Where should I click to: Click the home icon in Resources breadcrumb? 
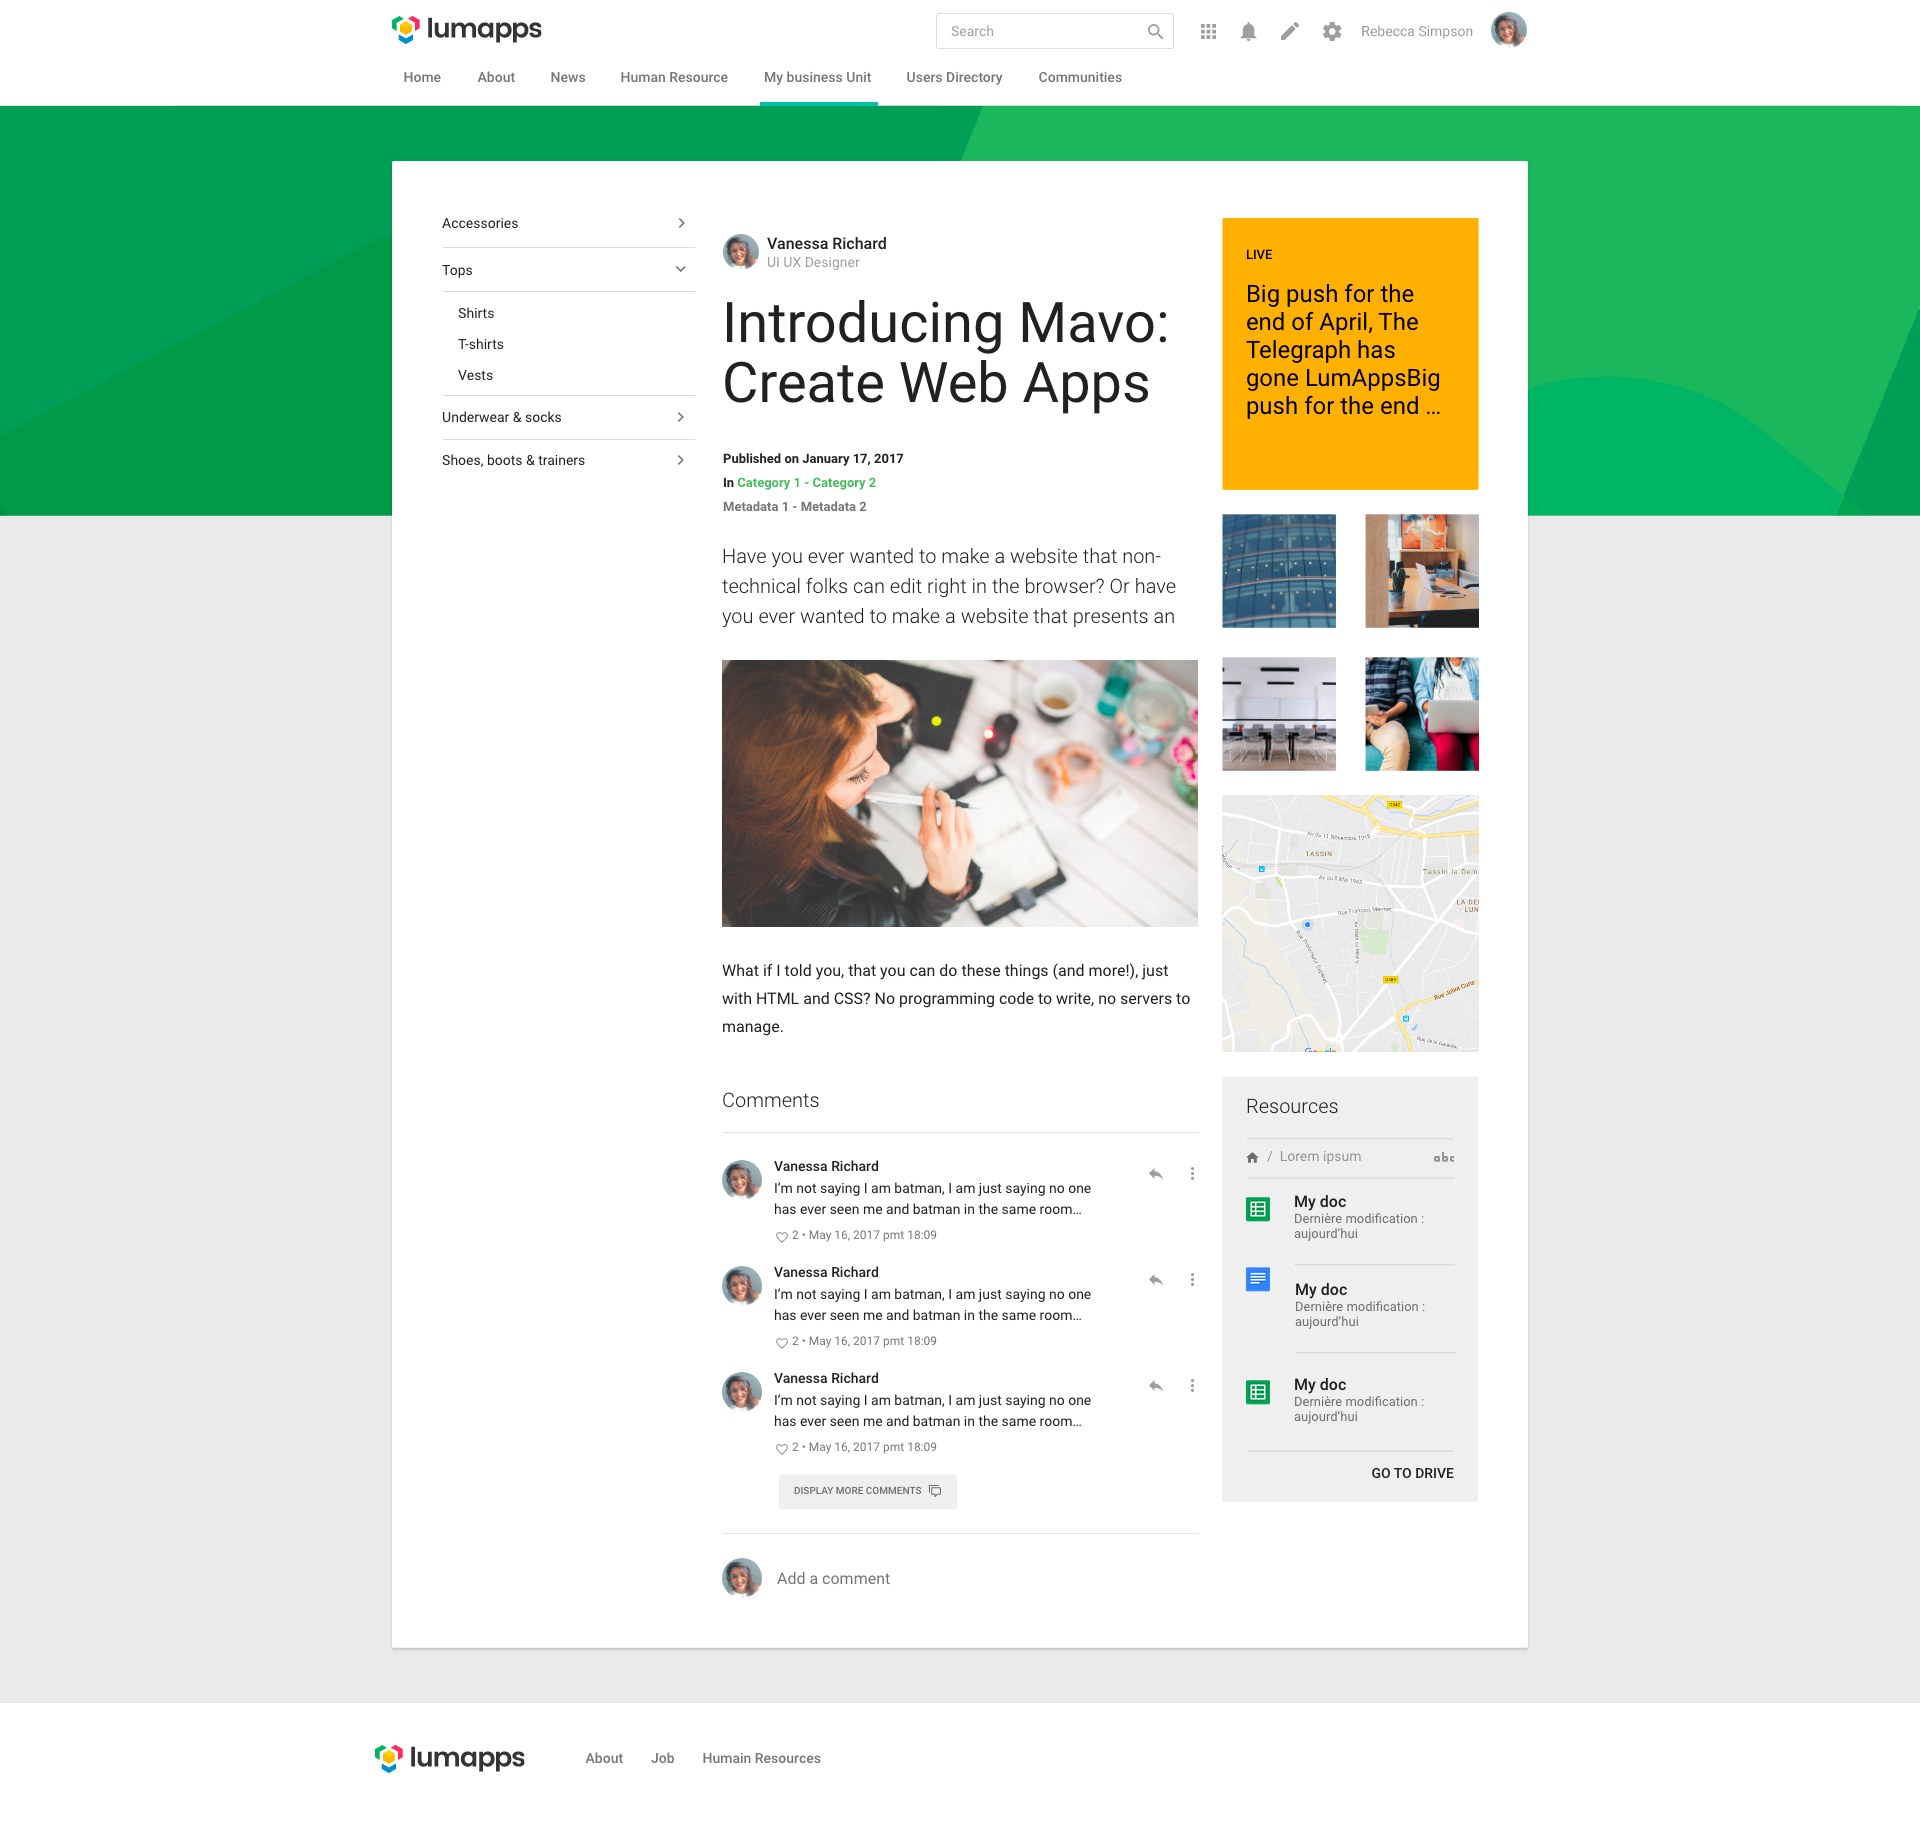[x=1251, y=1157]
